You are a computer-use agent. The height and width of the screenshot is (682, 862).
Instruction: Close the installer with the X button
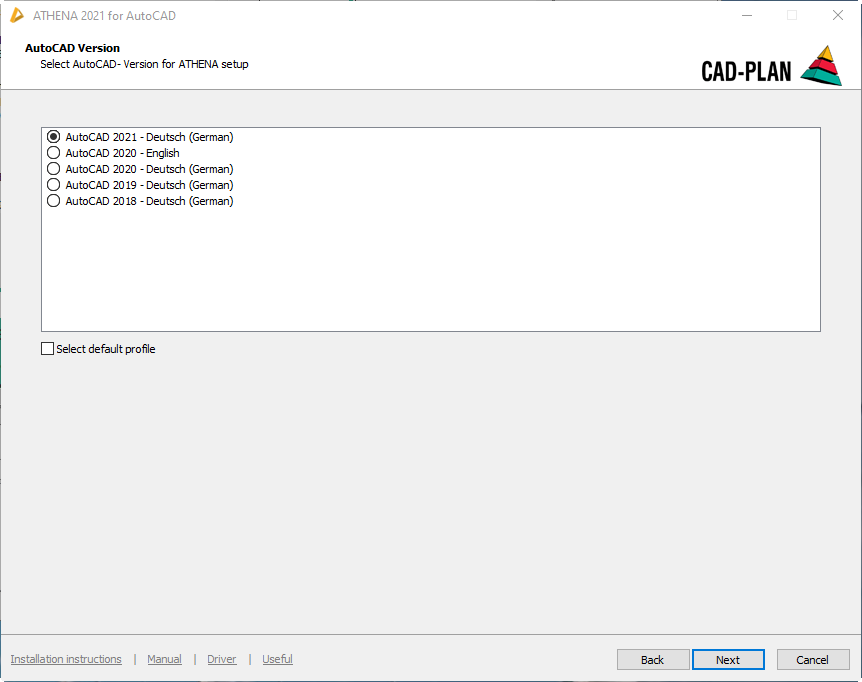[x=837, y=15]
